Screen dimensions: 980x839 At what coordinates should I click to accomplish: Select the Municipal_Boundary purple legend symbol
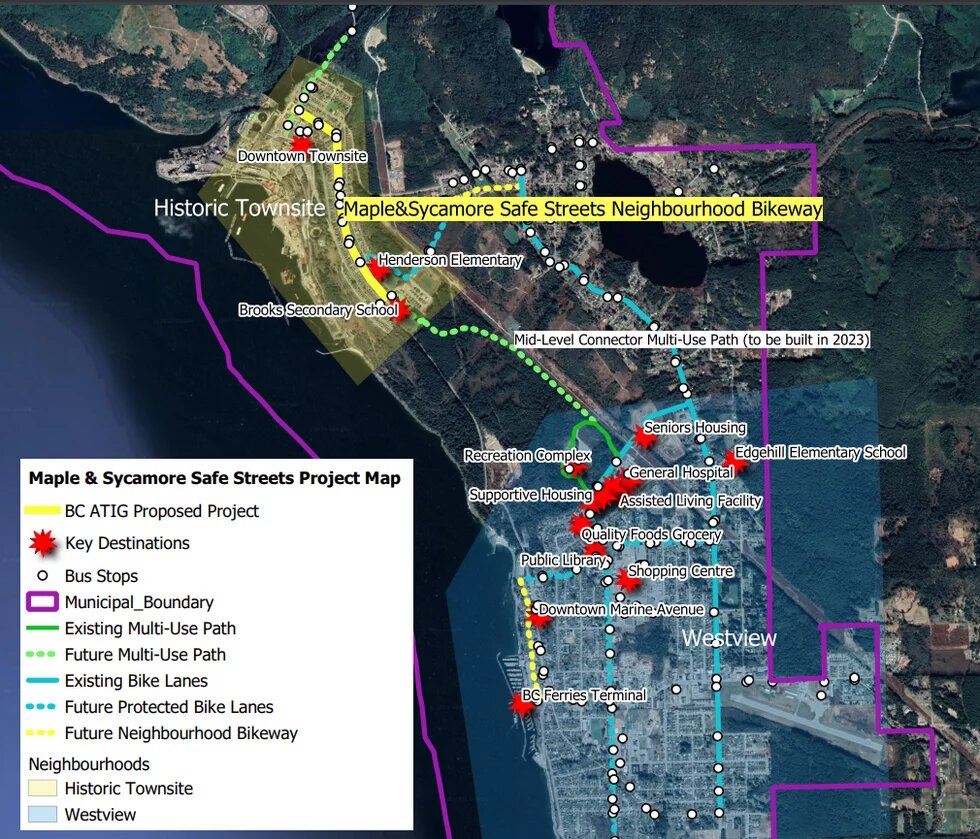42,603
